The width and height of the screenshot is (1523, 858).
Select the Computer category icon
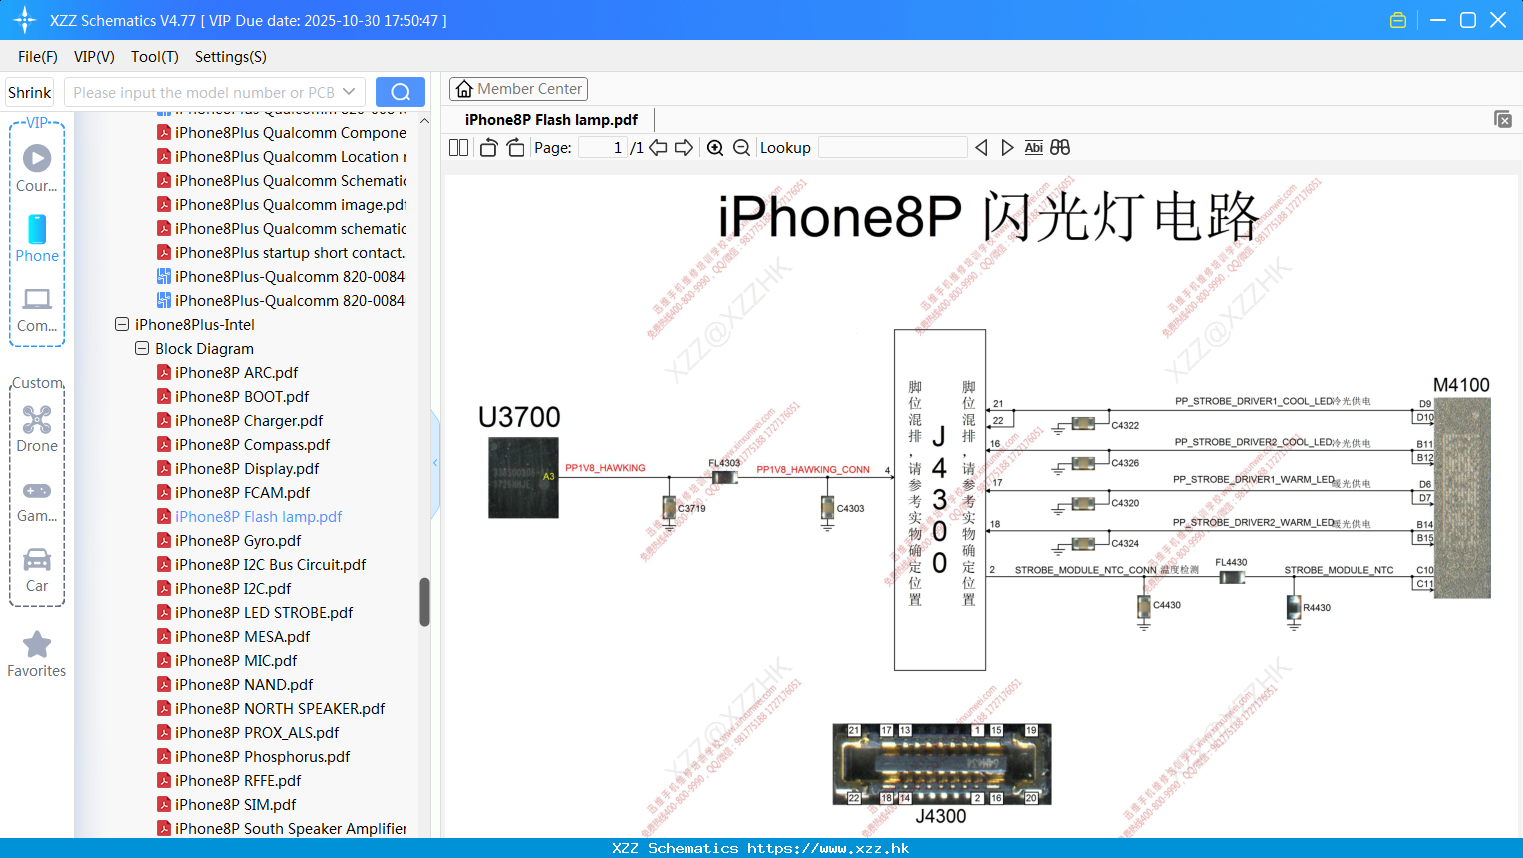tap(37, 309)
